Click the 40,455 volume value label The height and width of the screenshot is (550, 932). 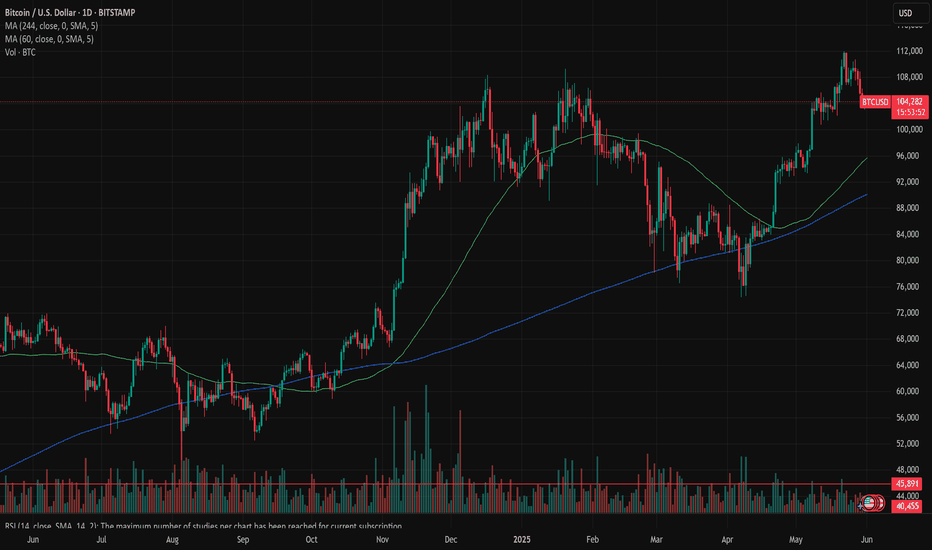(x=907, y=506)
